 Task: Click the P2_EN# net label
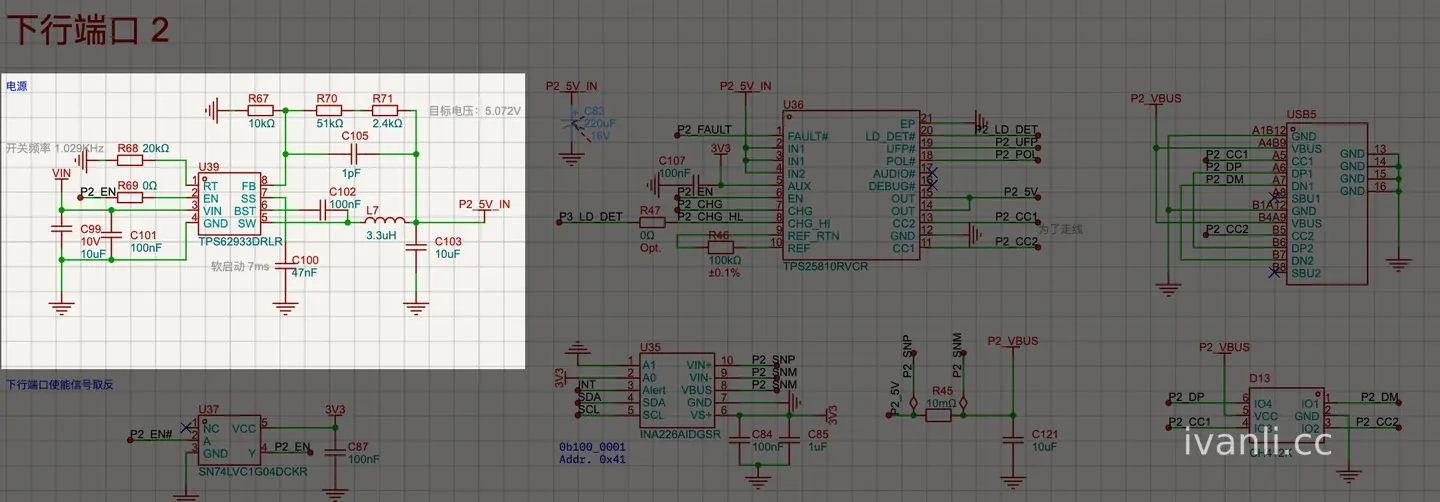pos(152,435)
